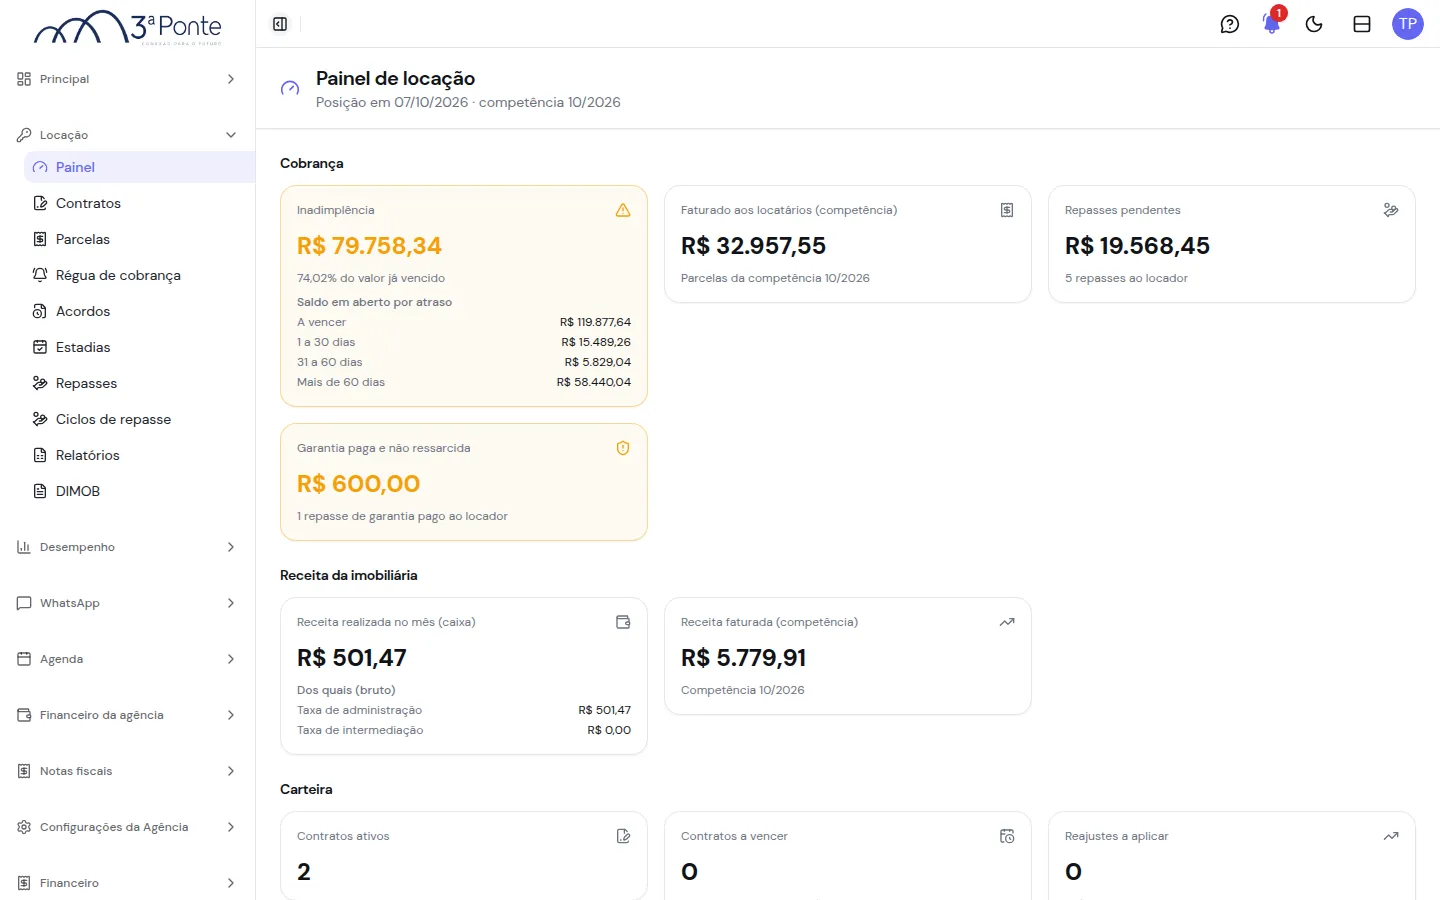Collapse the Locação sidebar section
The height and width of the screenshot is (900, 1440).
pos(127,135)
